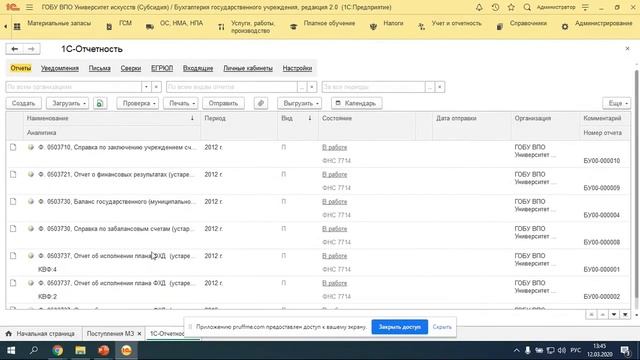Click the report type filter field
Screen dimensions: 640x360
click(231, 87)
